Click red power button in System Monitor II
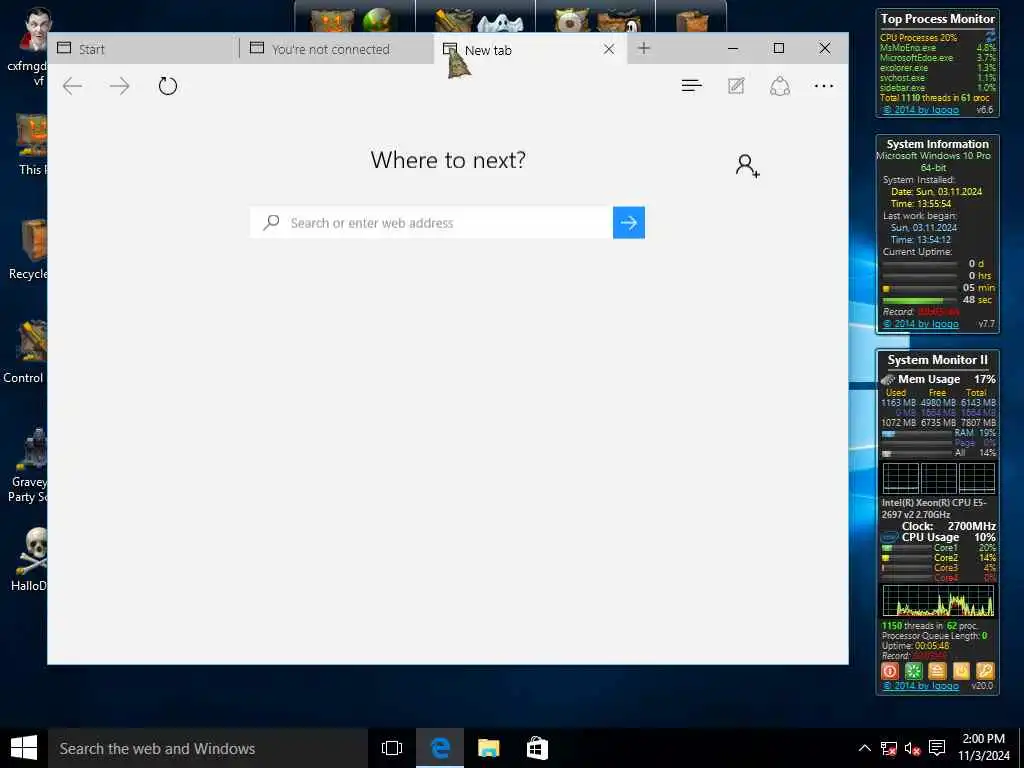 889,671
